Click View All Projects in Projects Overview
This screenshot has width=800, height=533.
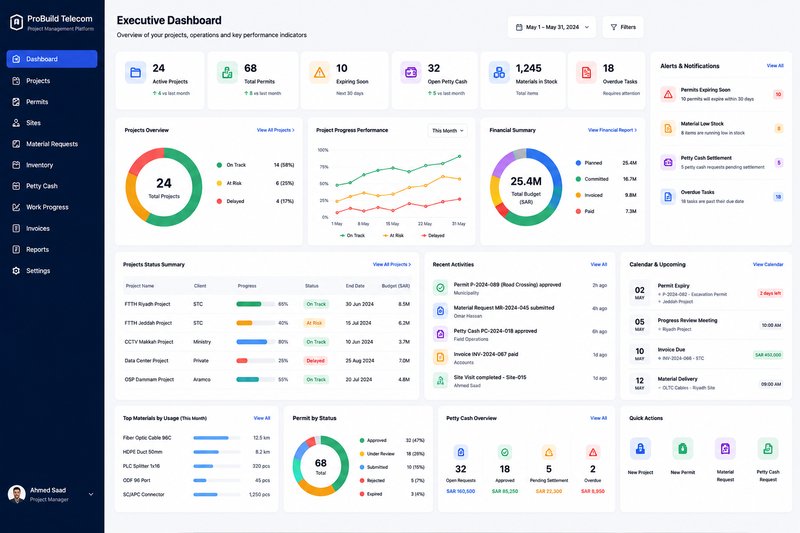click(276, 131)
